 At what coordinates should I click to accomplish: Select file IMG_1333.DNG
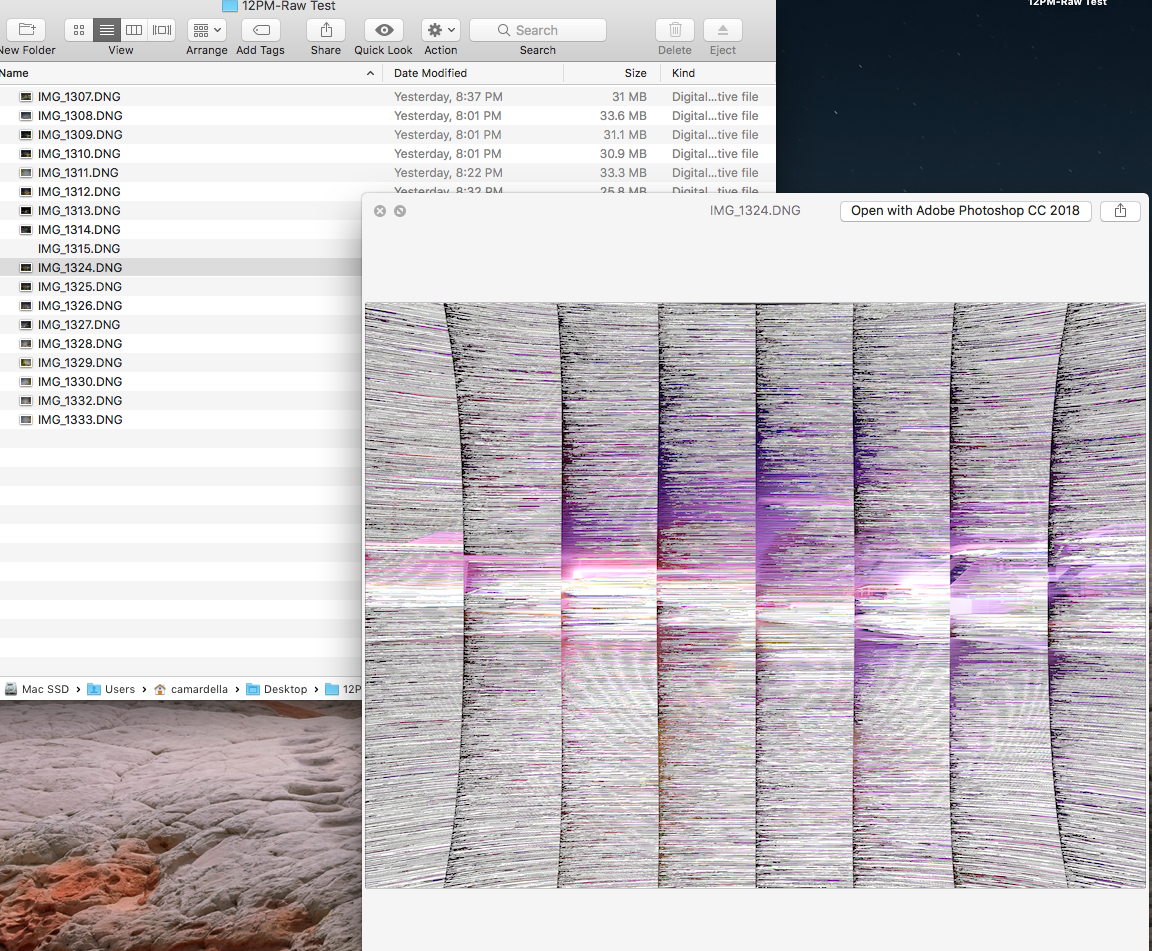[80, 420]
